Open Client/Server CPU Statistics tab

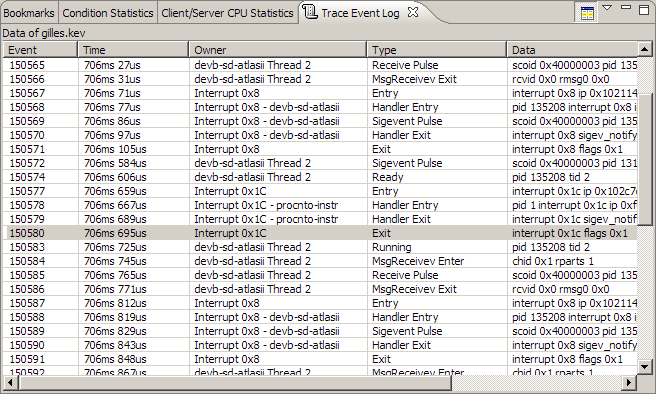(228, 13)
